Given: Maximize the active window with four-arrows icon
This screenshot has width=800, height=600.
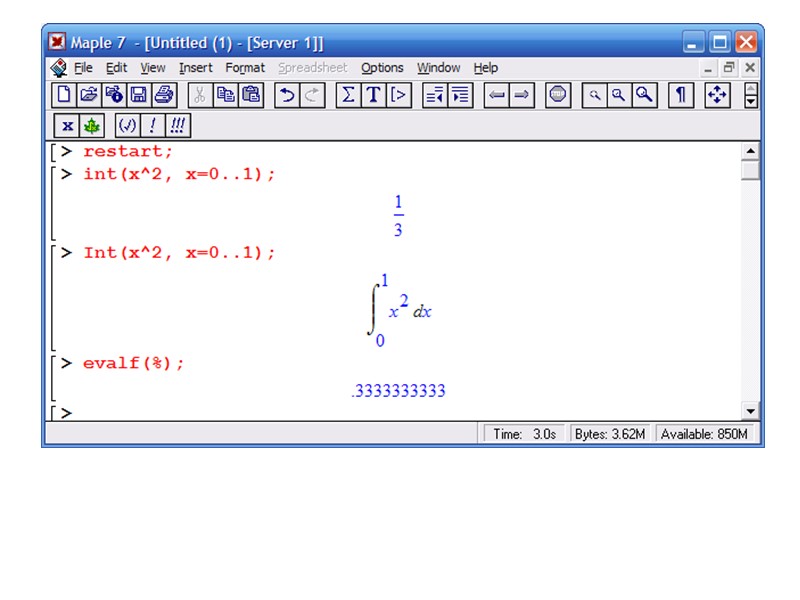Looking at the screenshot, I should pos(717,95).
